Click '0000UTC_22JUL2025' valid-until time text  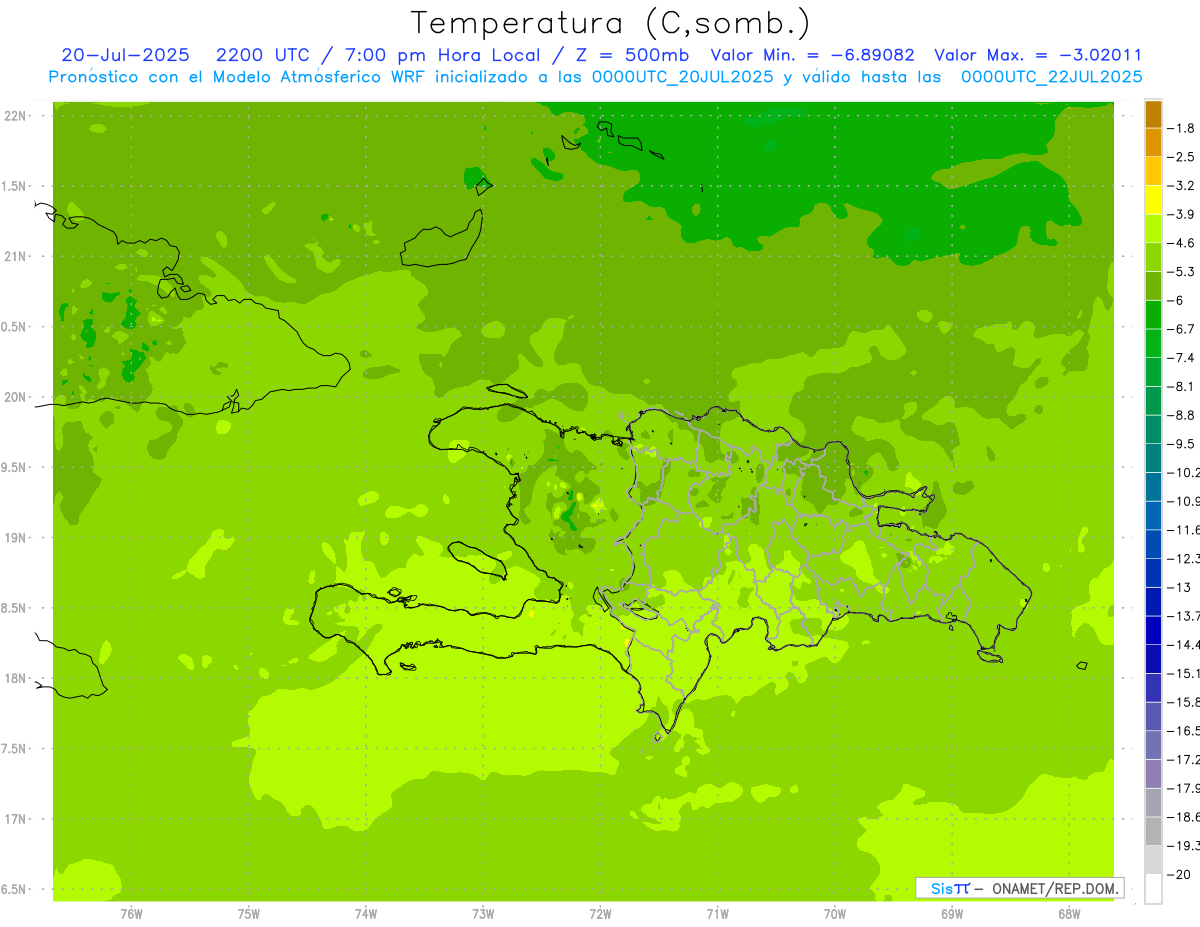tap(1051, 77)
